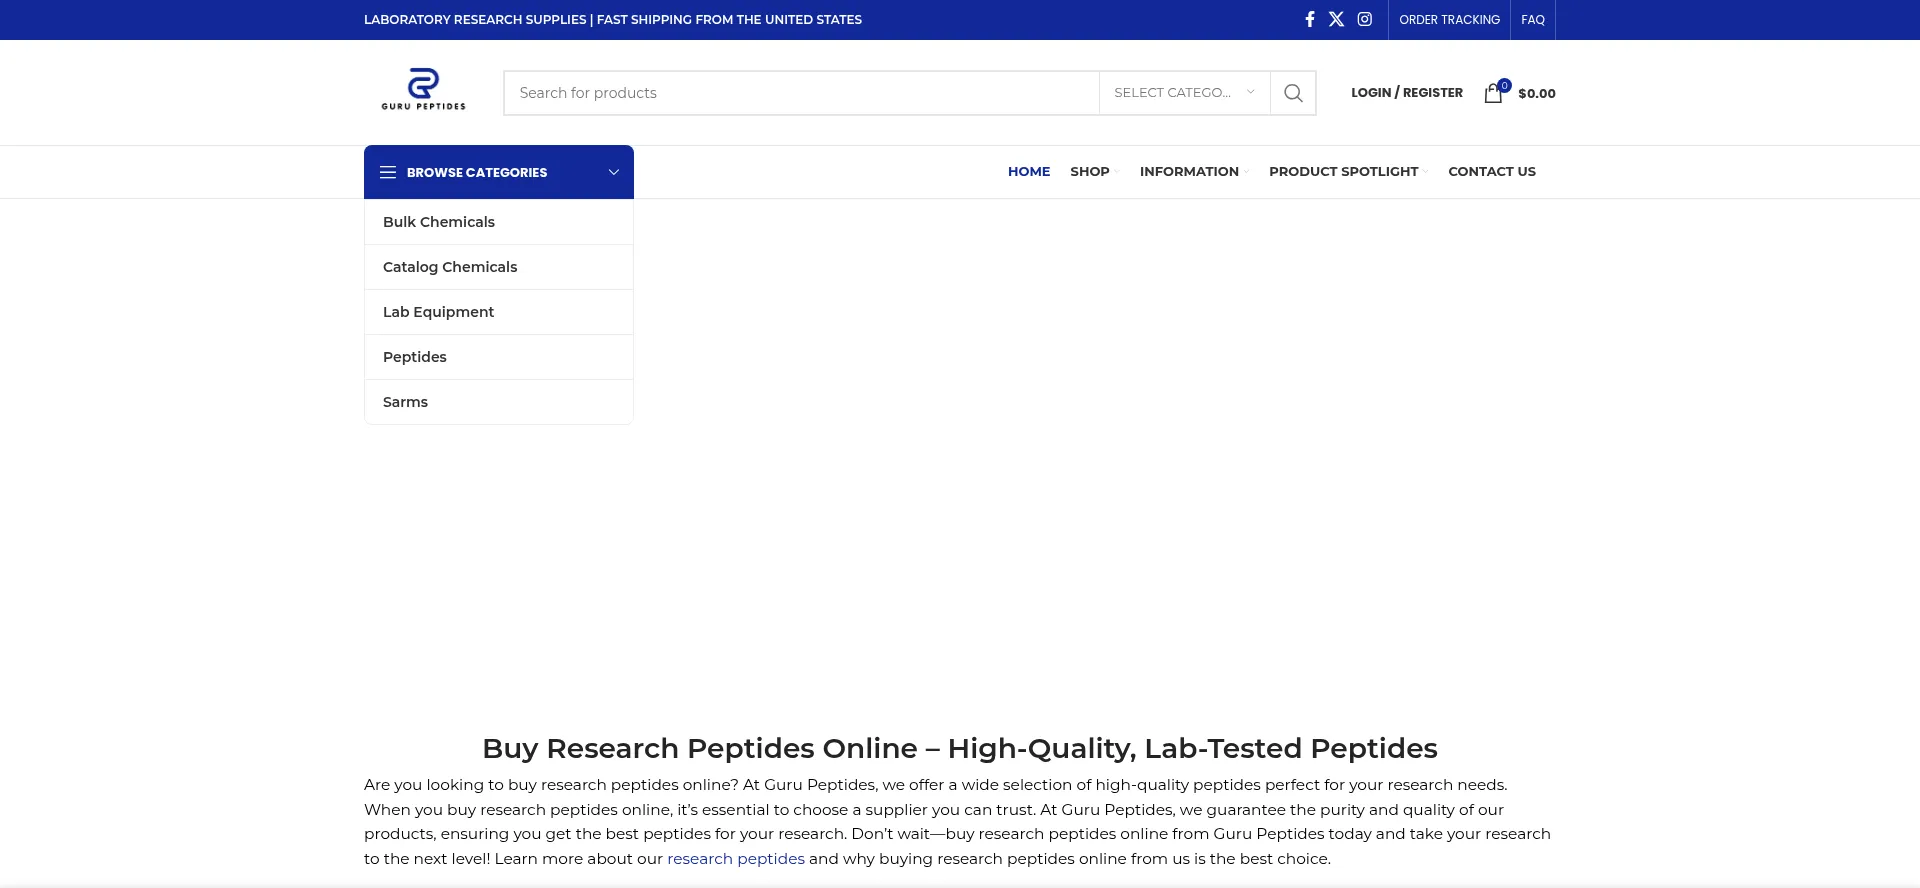Screen dimensions: 1920x888
Task: Collapse Browse Categories via chevron arrow
Action: click(613, 172)
